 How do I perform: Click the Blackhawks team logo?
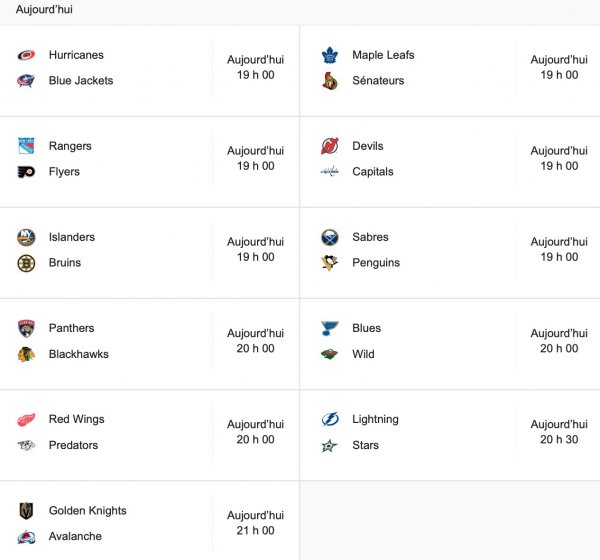click(26, 354)
